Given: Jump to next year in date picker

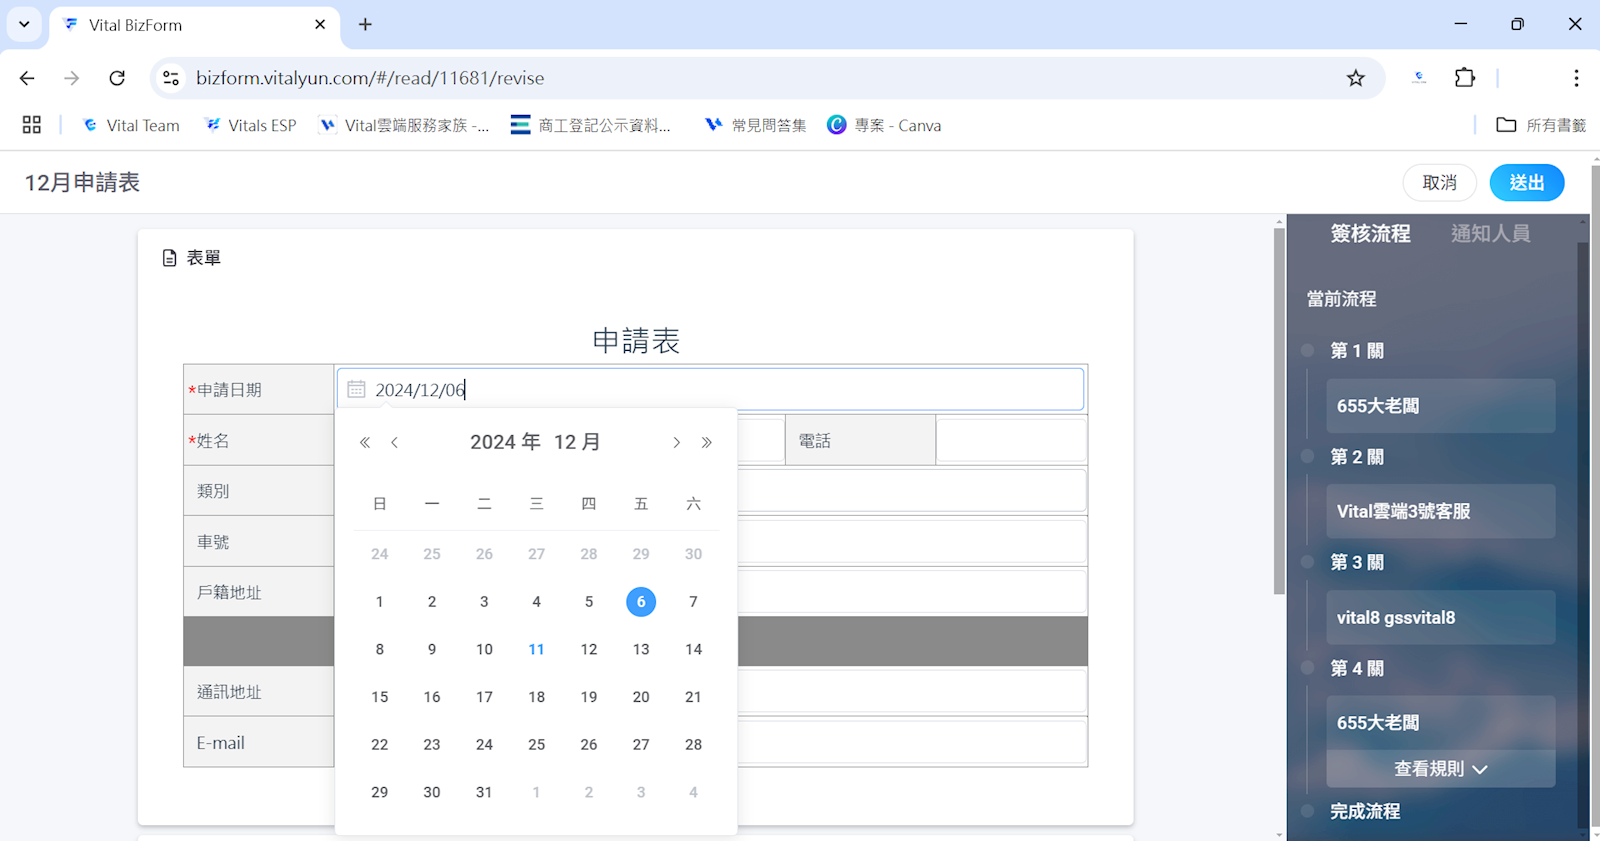Looking at the screenshot, I should pos(707,442).
